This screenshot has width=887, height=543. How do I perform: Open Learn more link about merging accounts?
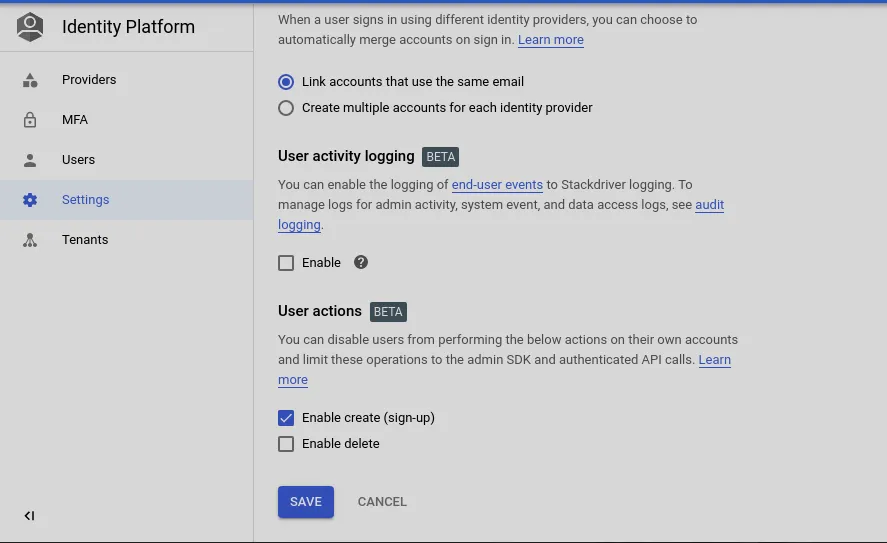point(551,40)
